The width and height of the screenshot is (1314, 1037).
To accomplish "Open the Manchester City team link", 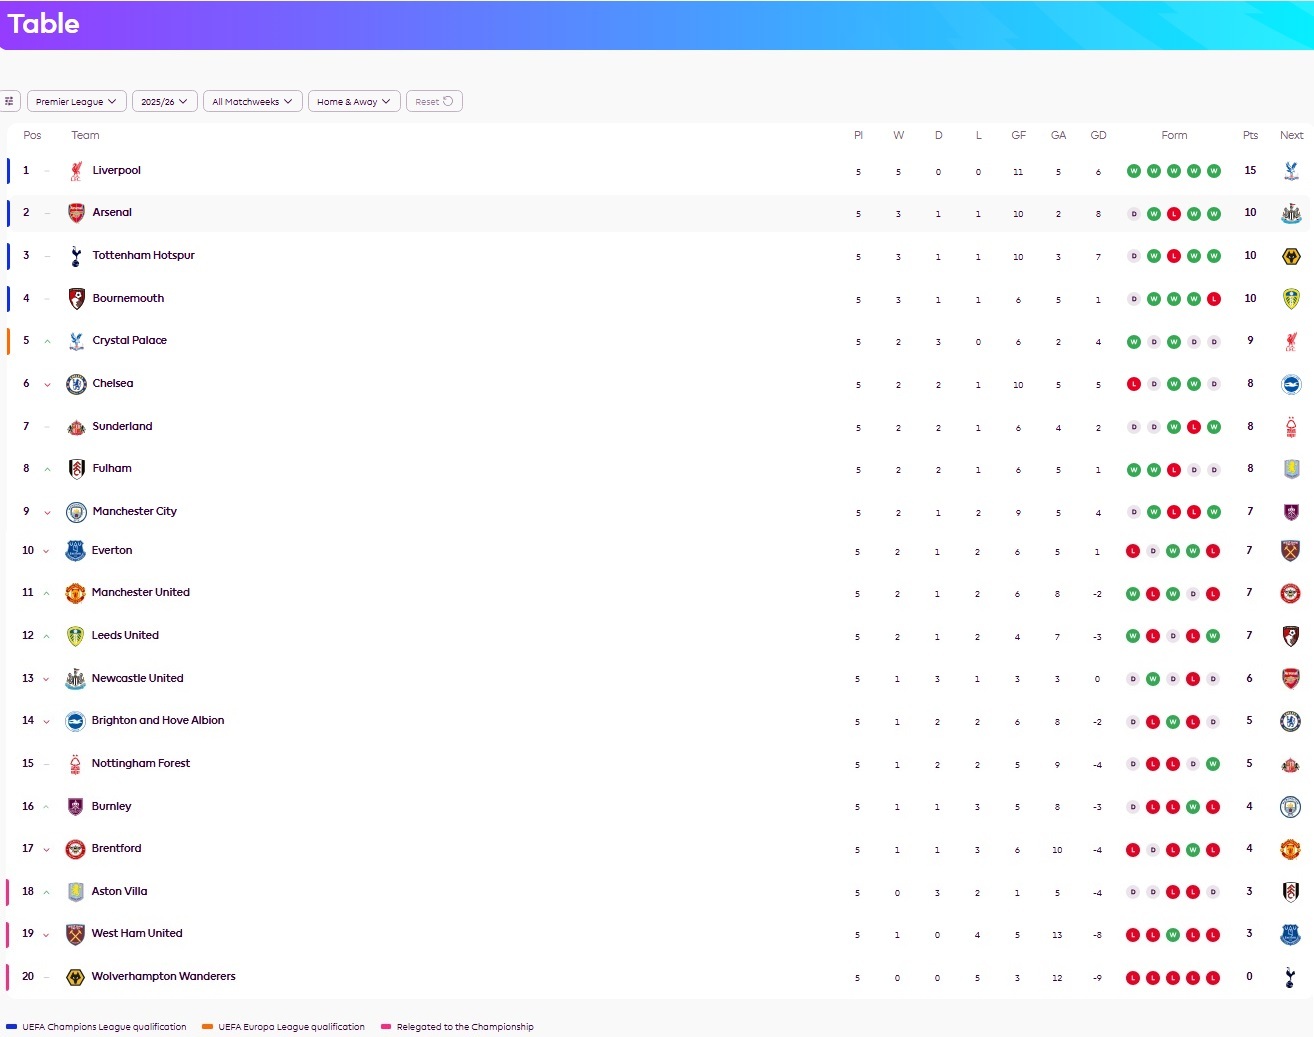I will pos(134,512).
